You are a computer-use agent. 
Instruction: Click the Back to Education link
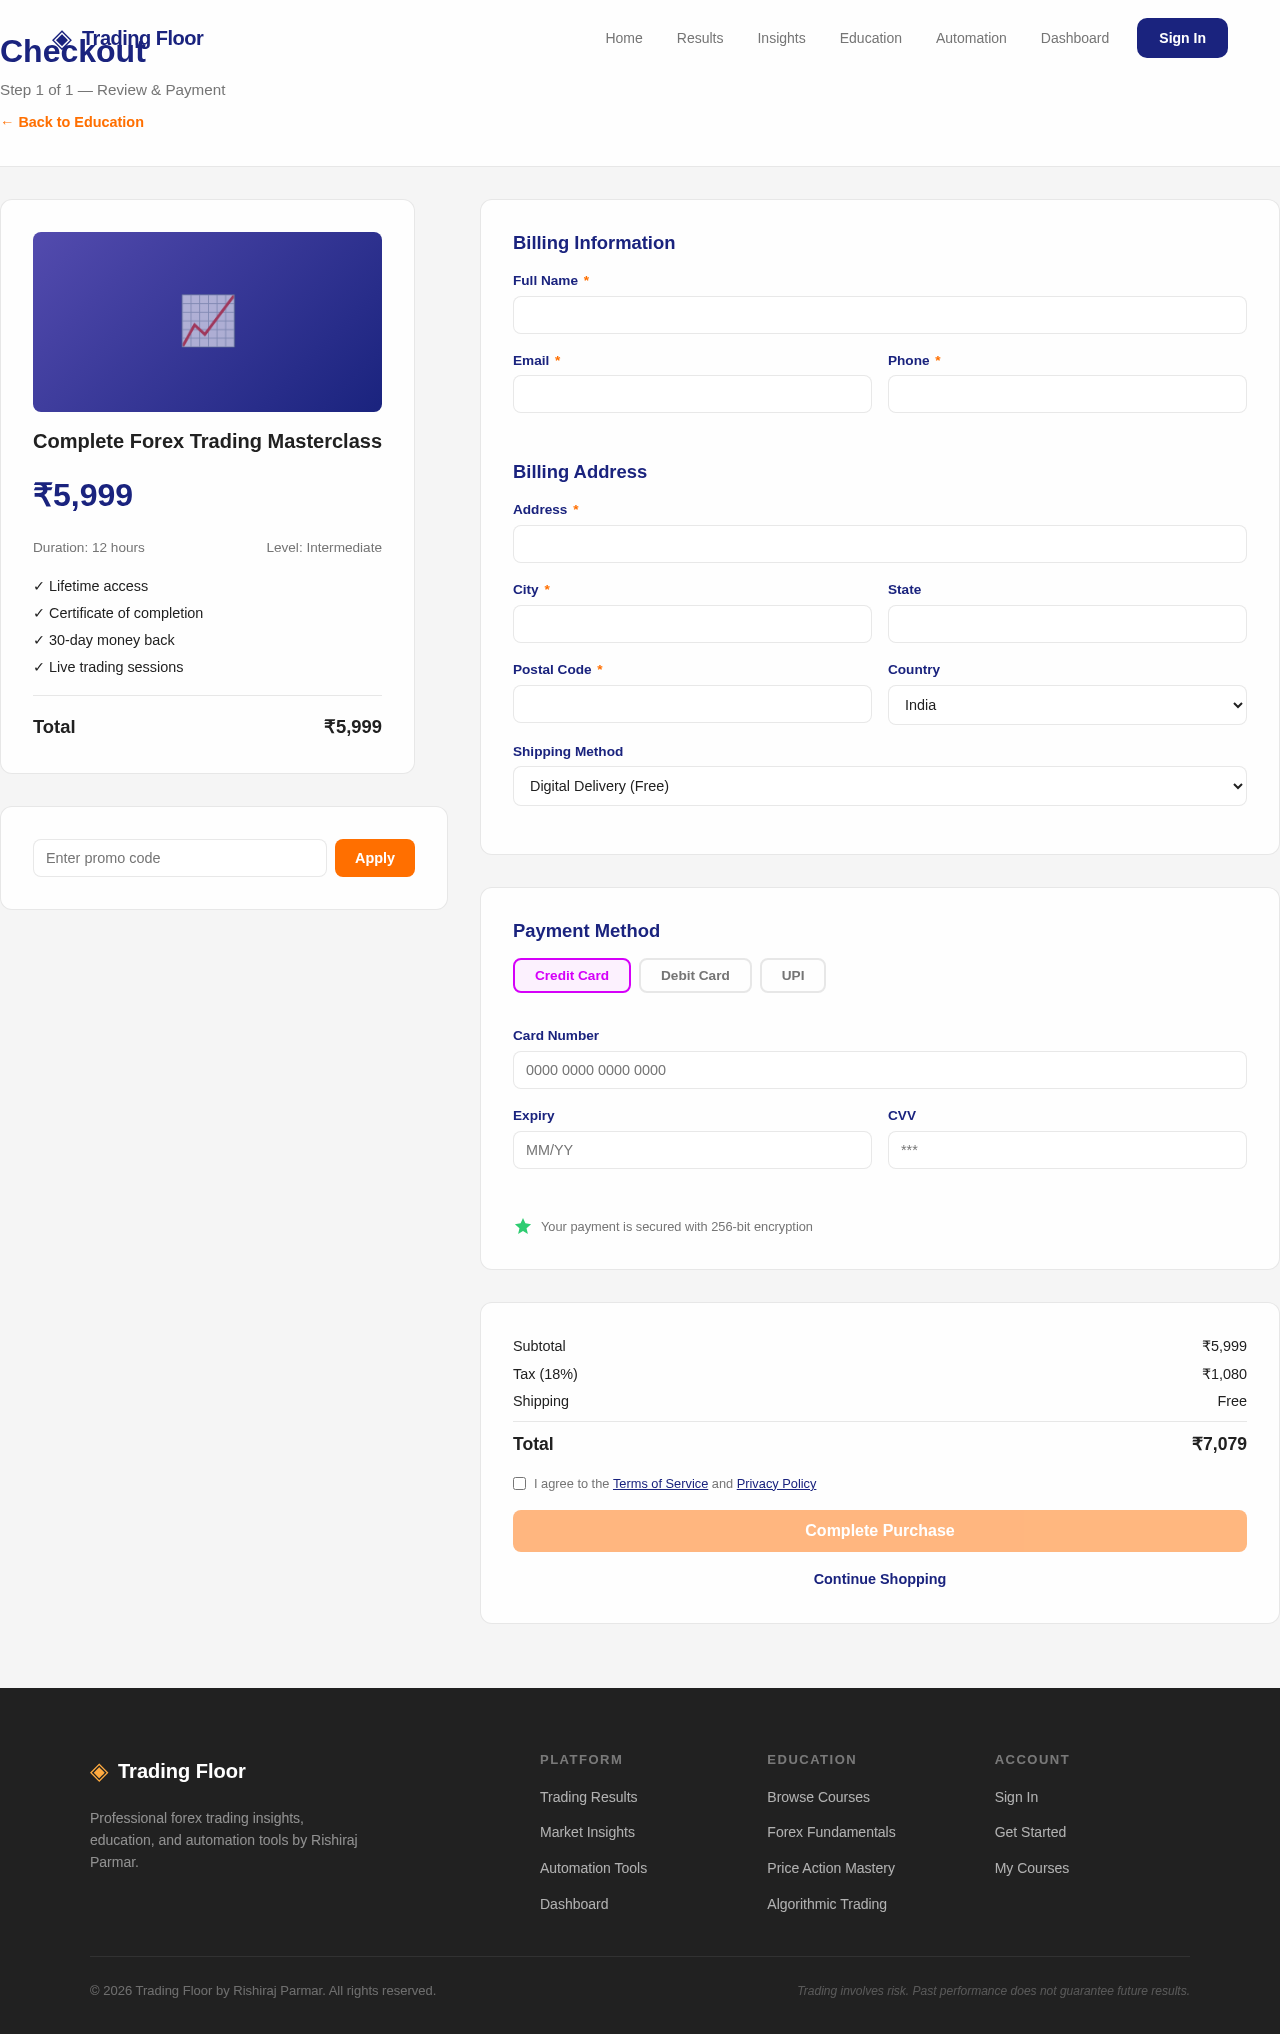72,122
